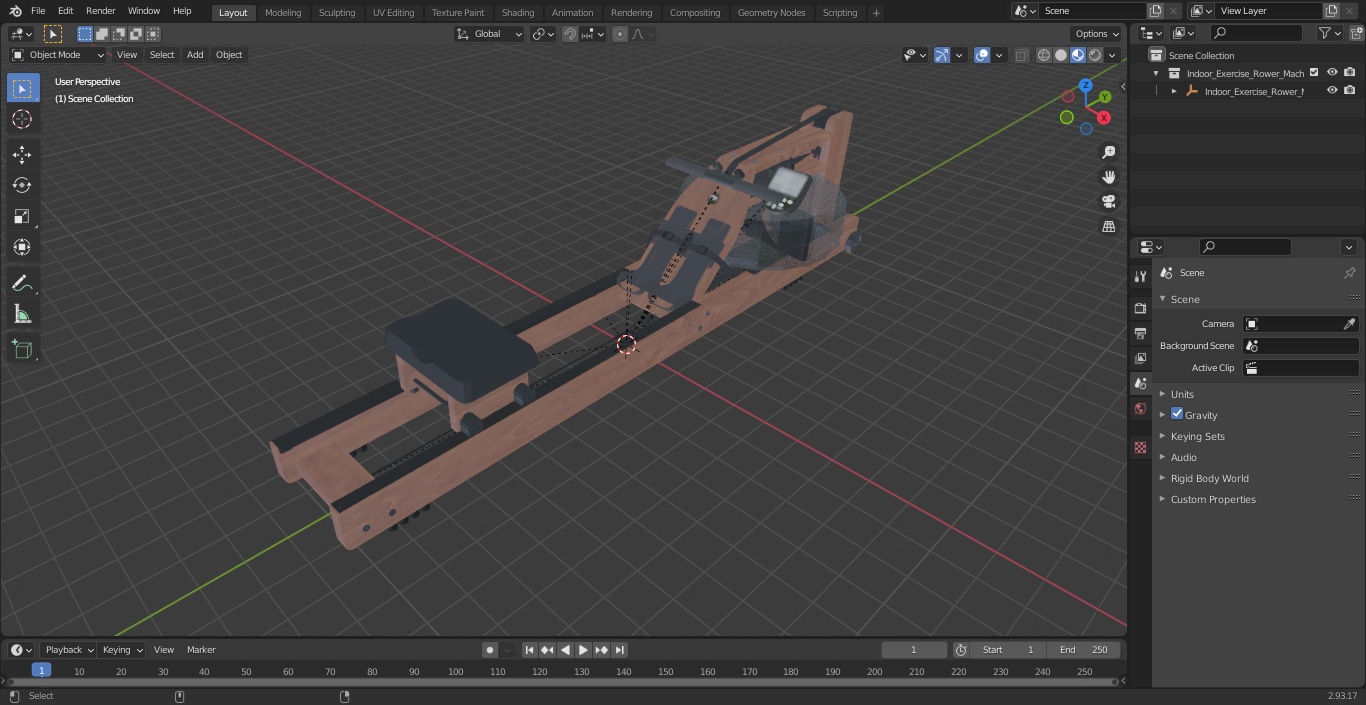Viewport: 1366px width, 705px height.
Task: Select the Move tool in toolbar
Action: (22, 154)
